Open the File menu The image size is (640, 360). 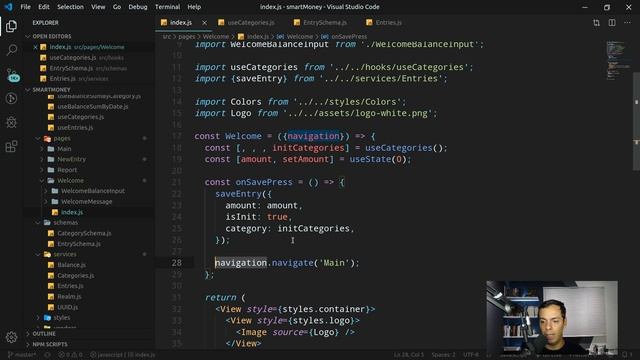click(25, 7)
